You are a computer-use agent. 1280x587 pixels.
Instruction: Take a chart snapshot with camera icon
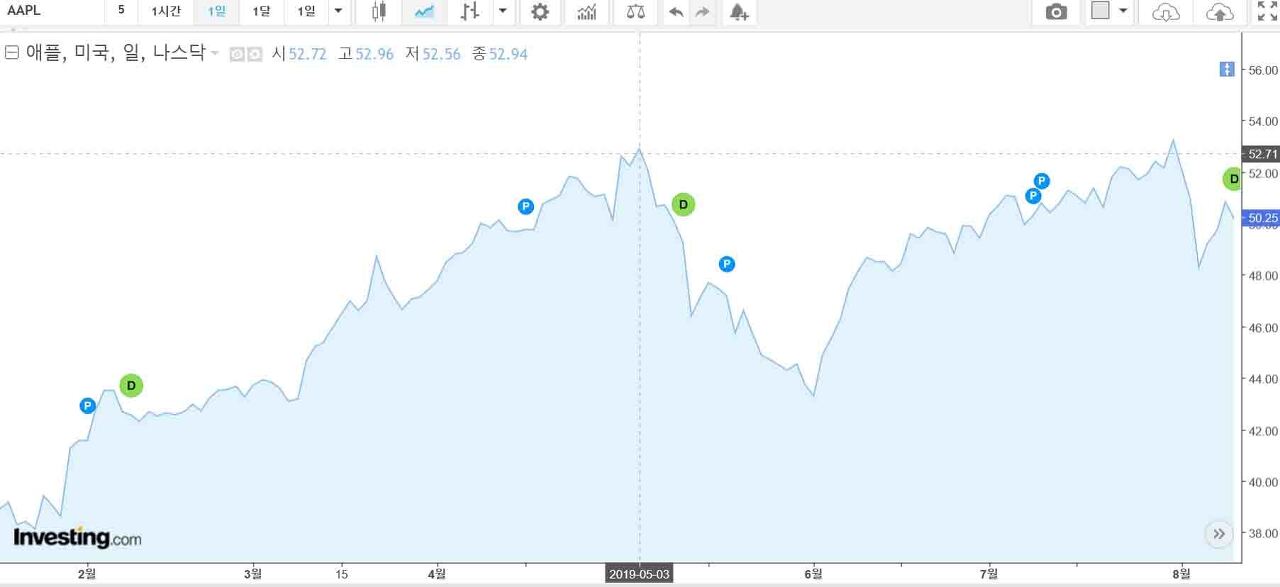tap(1056, 12)
